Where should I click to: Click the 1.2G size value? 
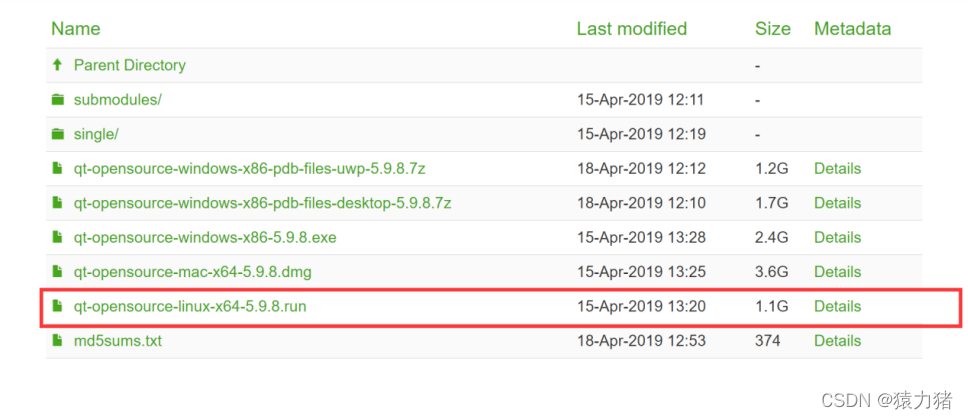(771, 168)
